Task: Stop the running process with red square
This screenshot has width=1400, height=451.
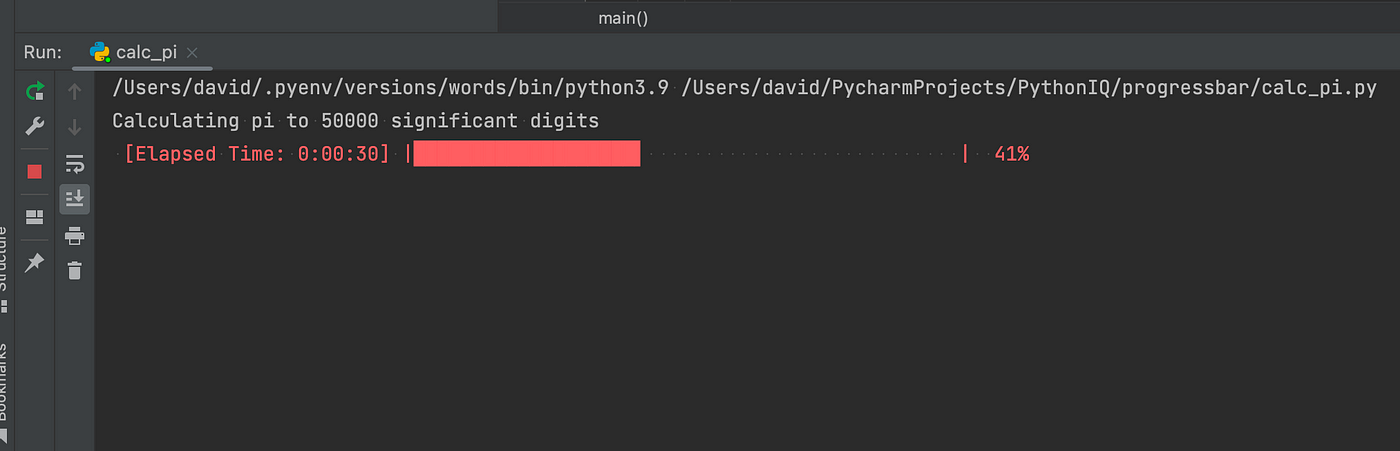Action: pos(35,172)
